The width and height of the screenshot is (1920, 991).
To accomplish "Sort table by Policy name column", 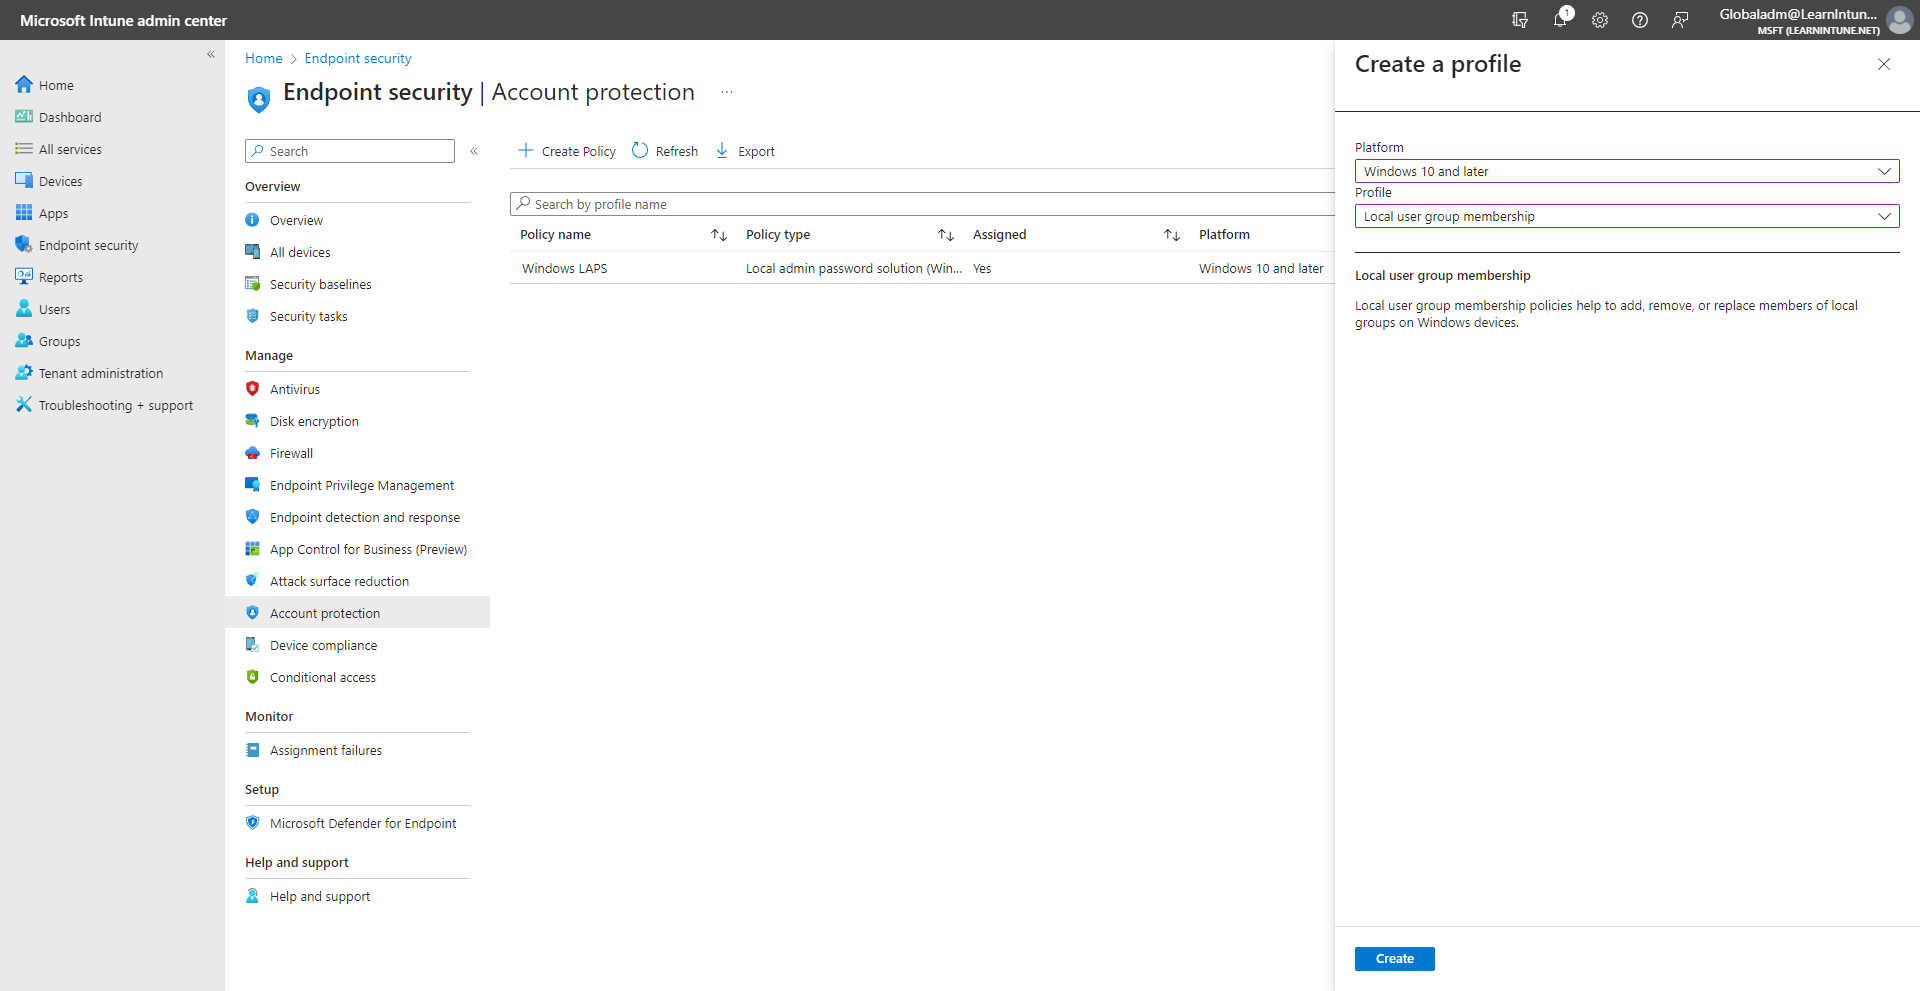I will coord(719,235).
